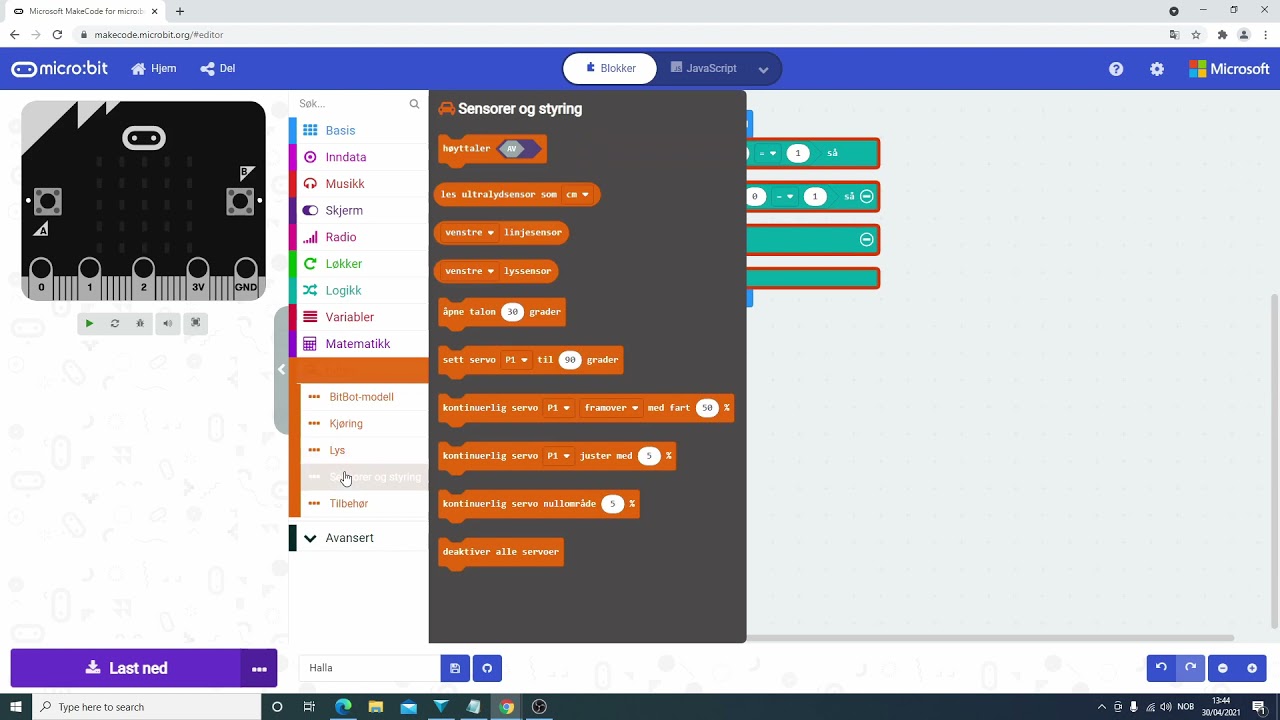Open the framover direction dropdown
The width and height of the screenshot is (1280, 720).
coord(611,408)
